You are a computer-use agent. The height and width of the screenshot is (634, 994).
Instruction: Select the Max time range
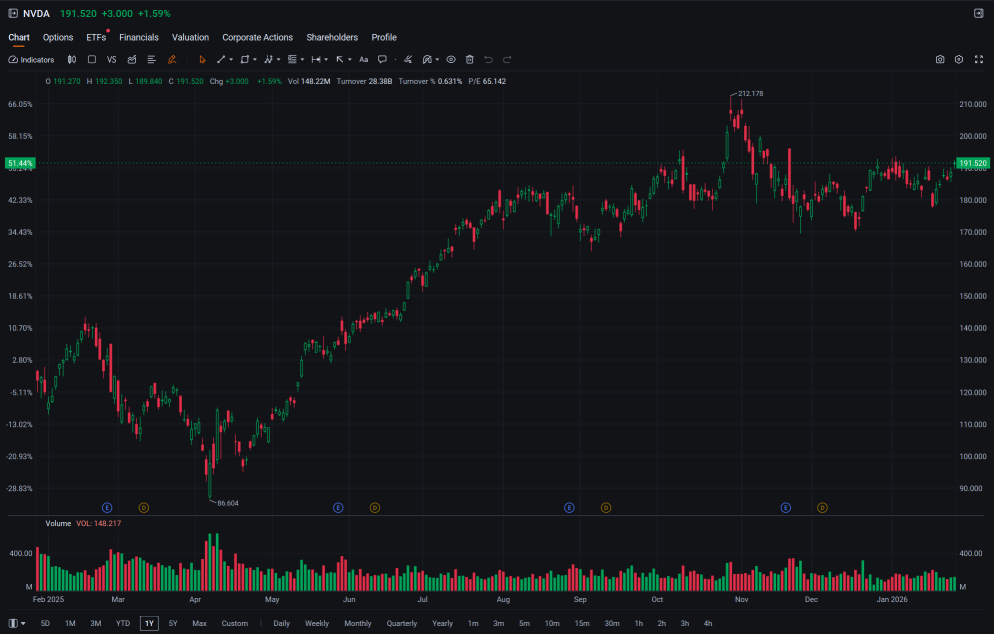(x=199, y=624)
